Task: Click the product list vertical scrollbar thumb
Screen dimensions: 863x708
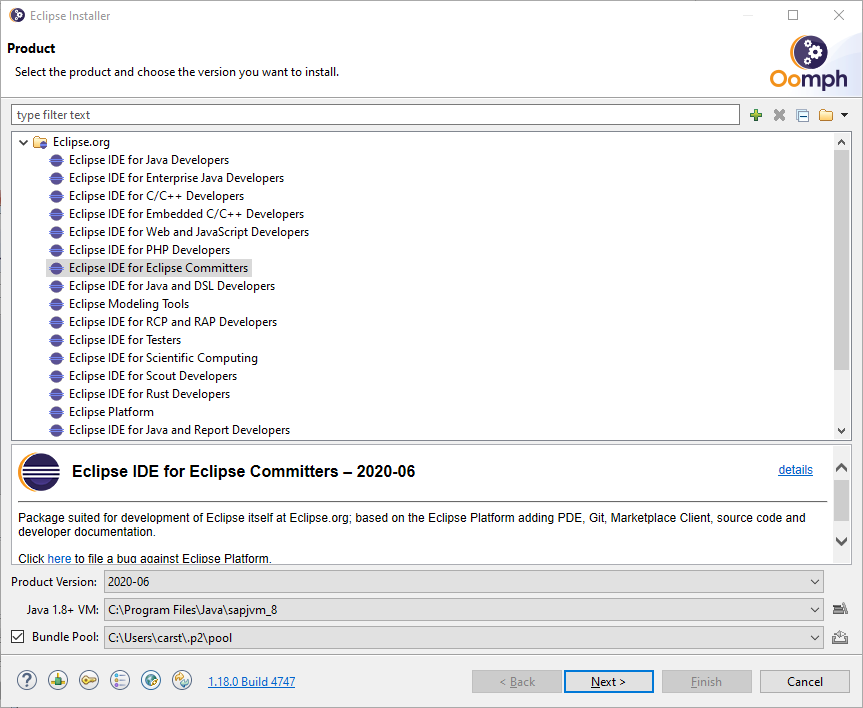Action: tap(841, 260)
